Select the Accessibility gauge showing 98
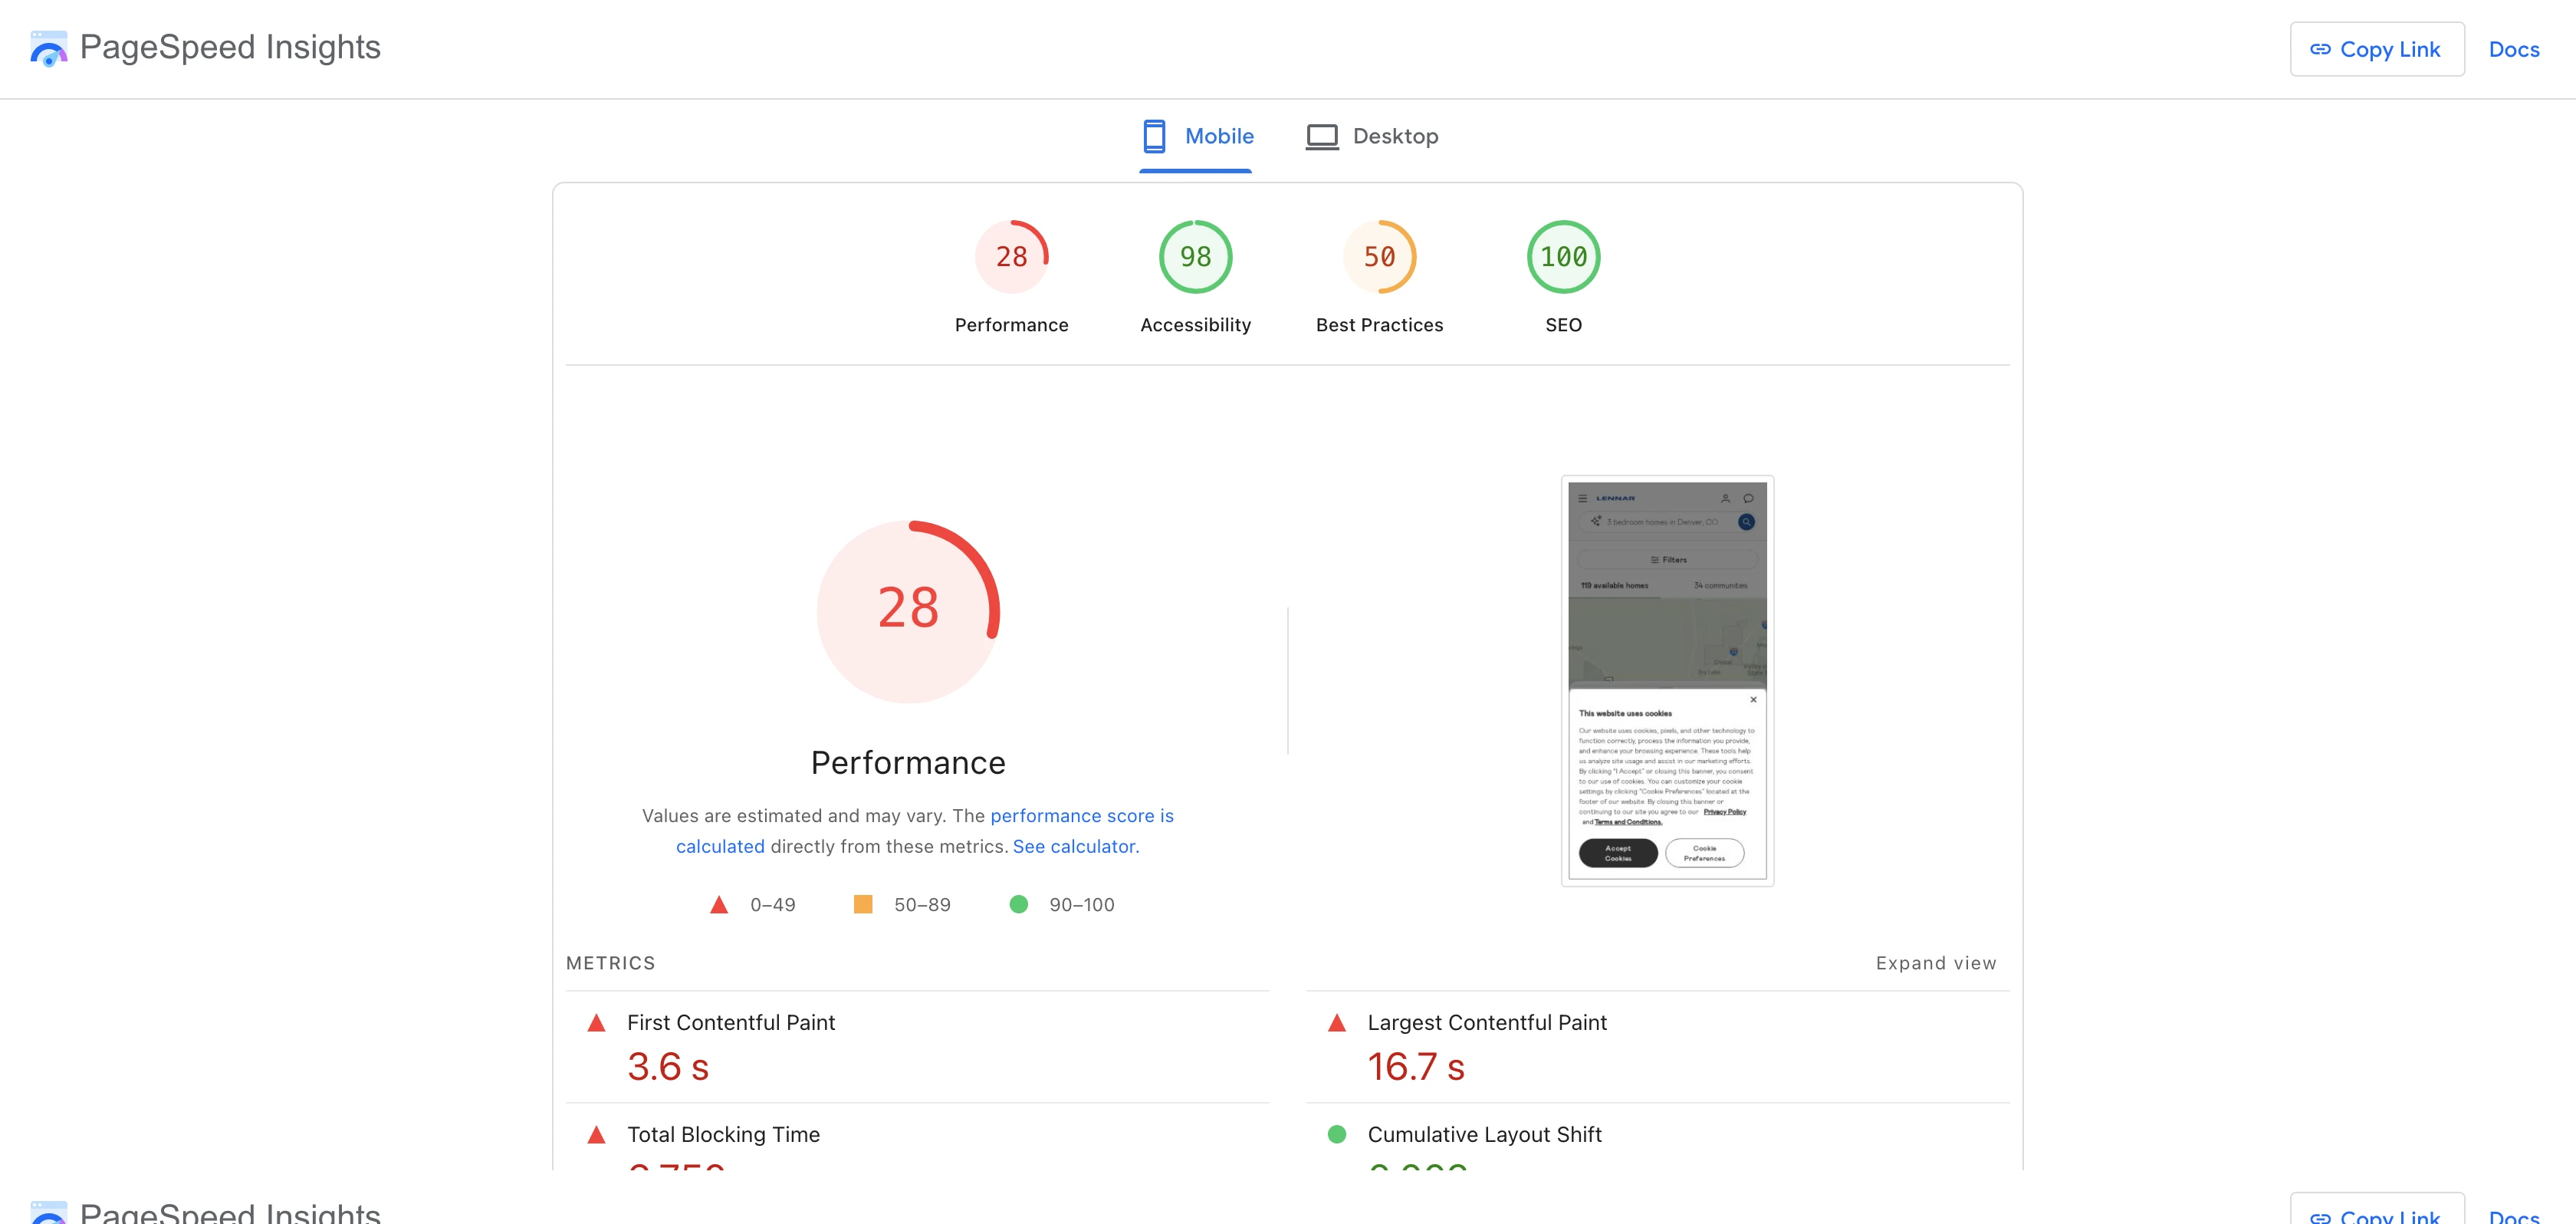Image resolution: width=2576 pixels, height=1224 pixels. pos(1194,256)
